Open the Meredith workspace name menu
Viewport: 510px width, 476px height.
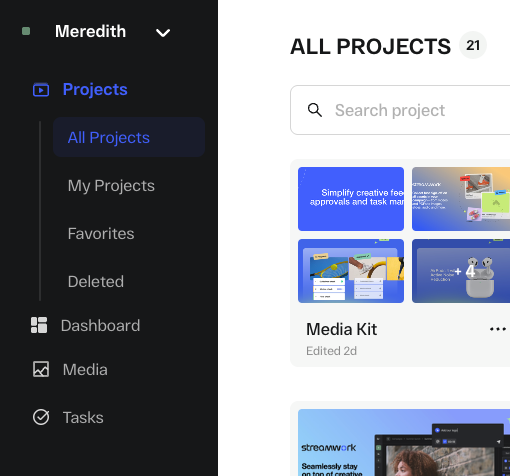(90, 31)
